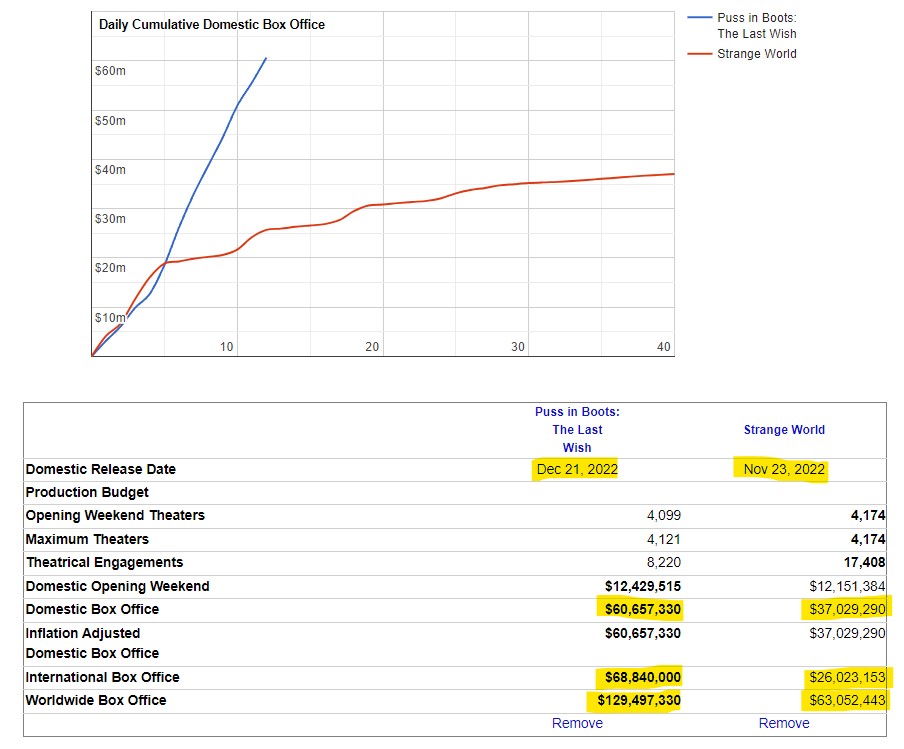The image size is (904, 749).
Task: Select the value $68,840,000
Action: pos(643,678)
